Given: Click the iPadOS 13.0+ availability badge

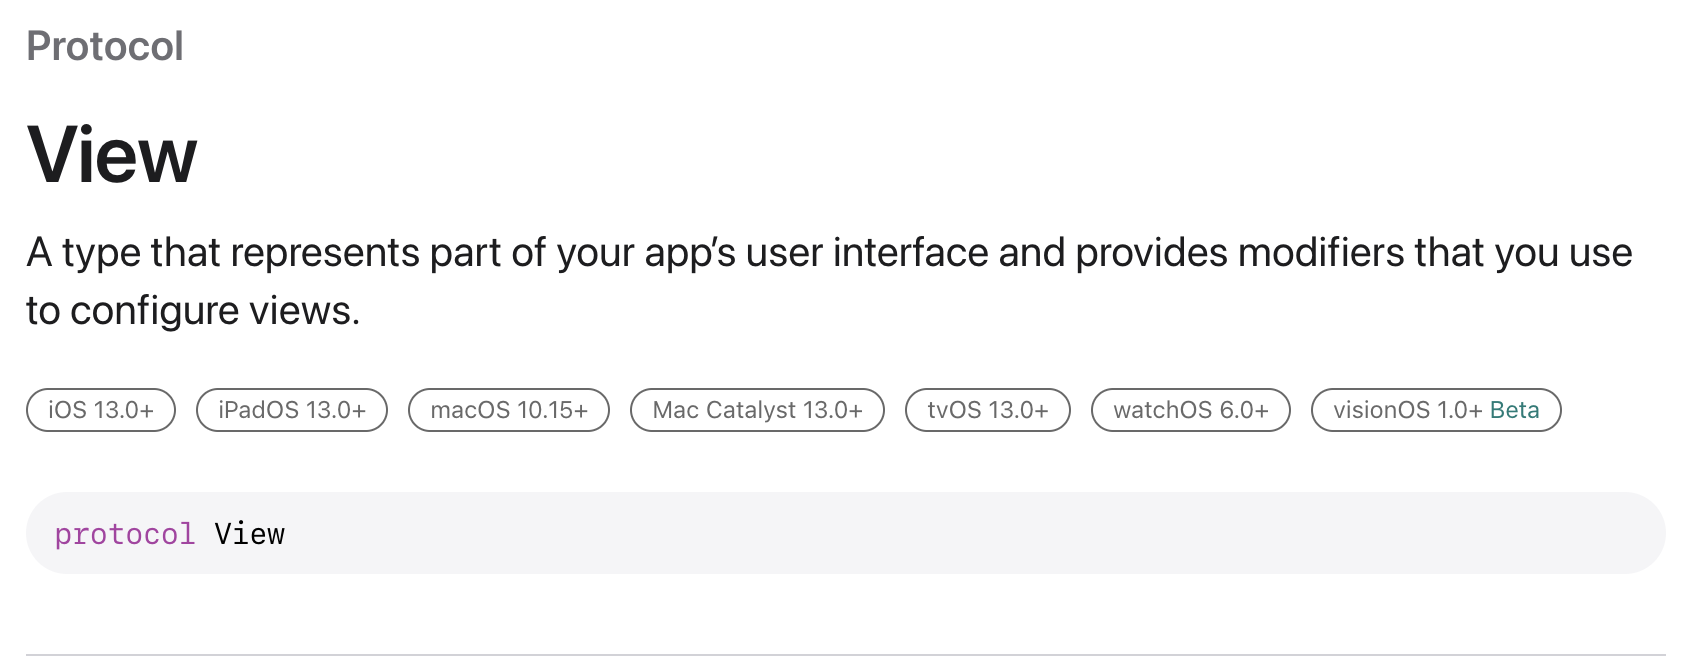Looking at the screenshot, I should (x=292, y=410).
